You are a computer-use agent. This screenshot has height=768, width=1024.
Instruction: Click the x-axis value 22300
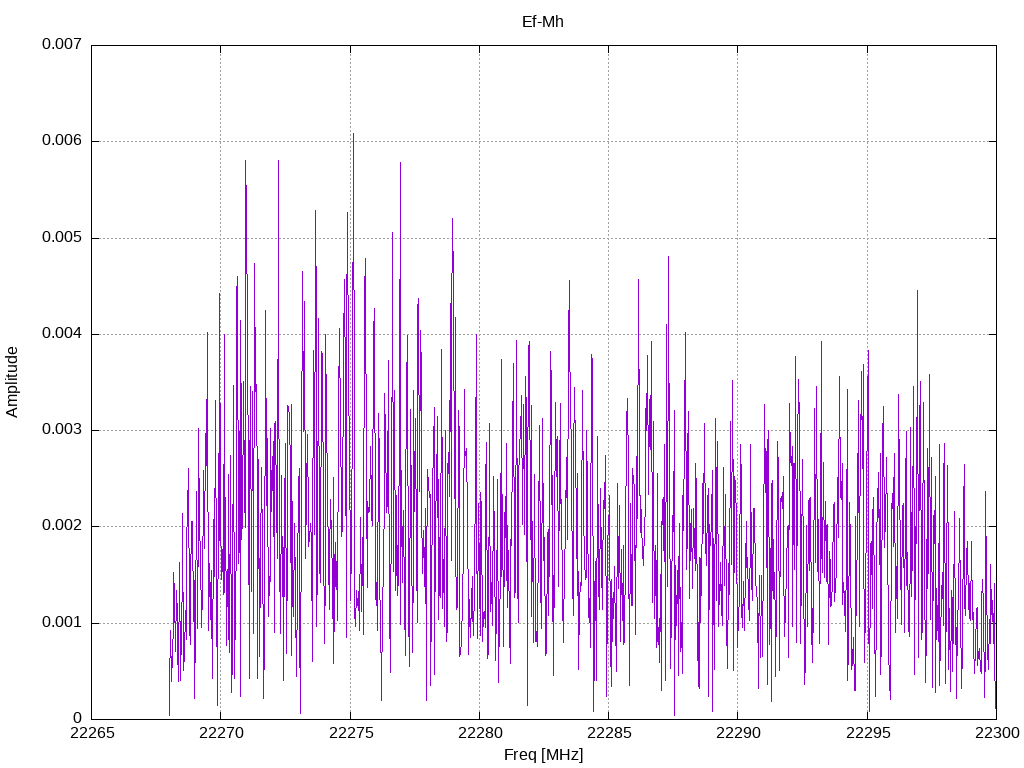[997, 733]
